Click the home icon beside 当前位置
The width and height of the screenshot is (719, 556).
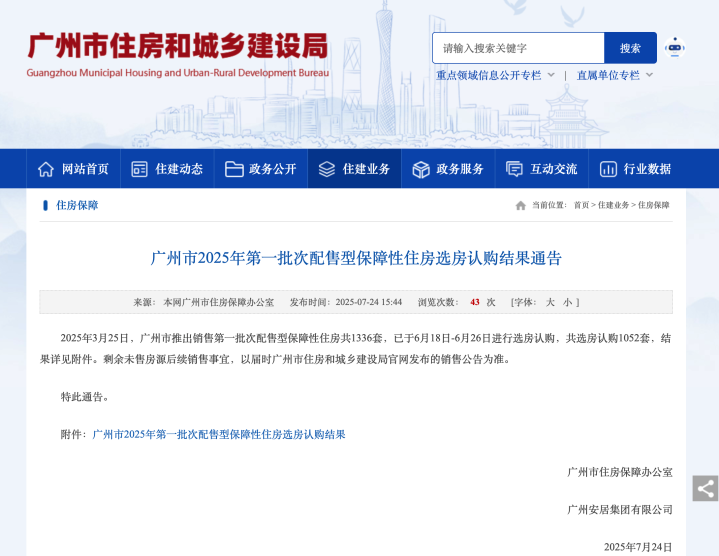520,205
